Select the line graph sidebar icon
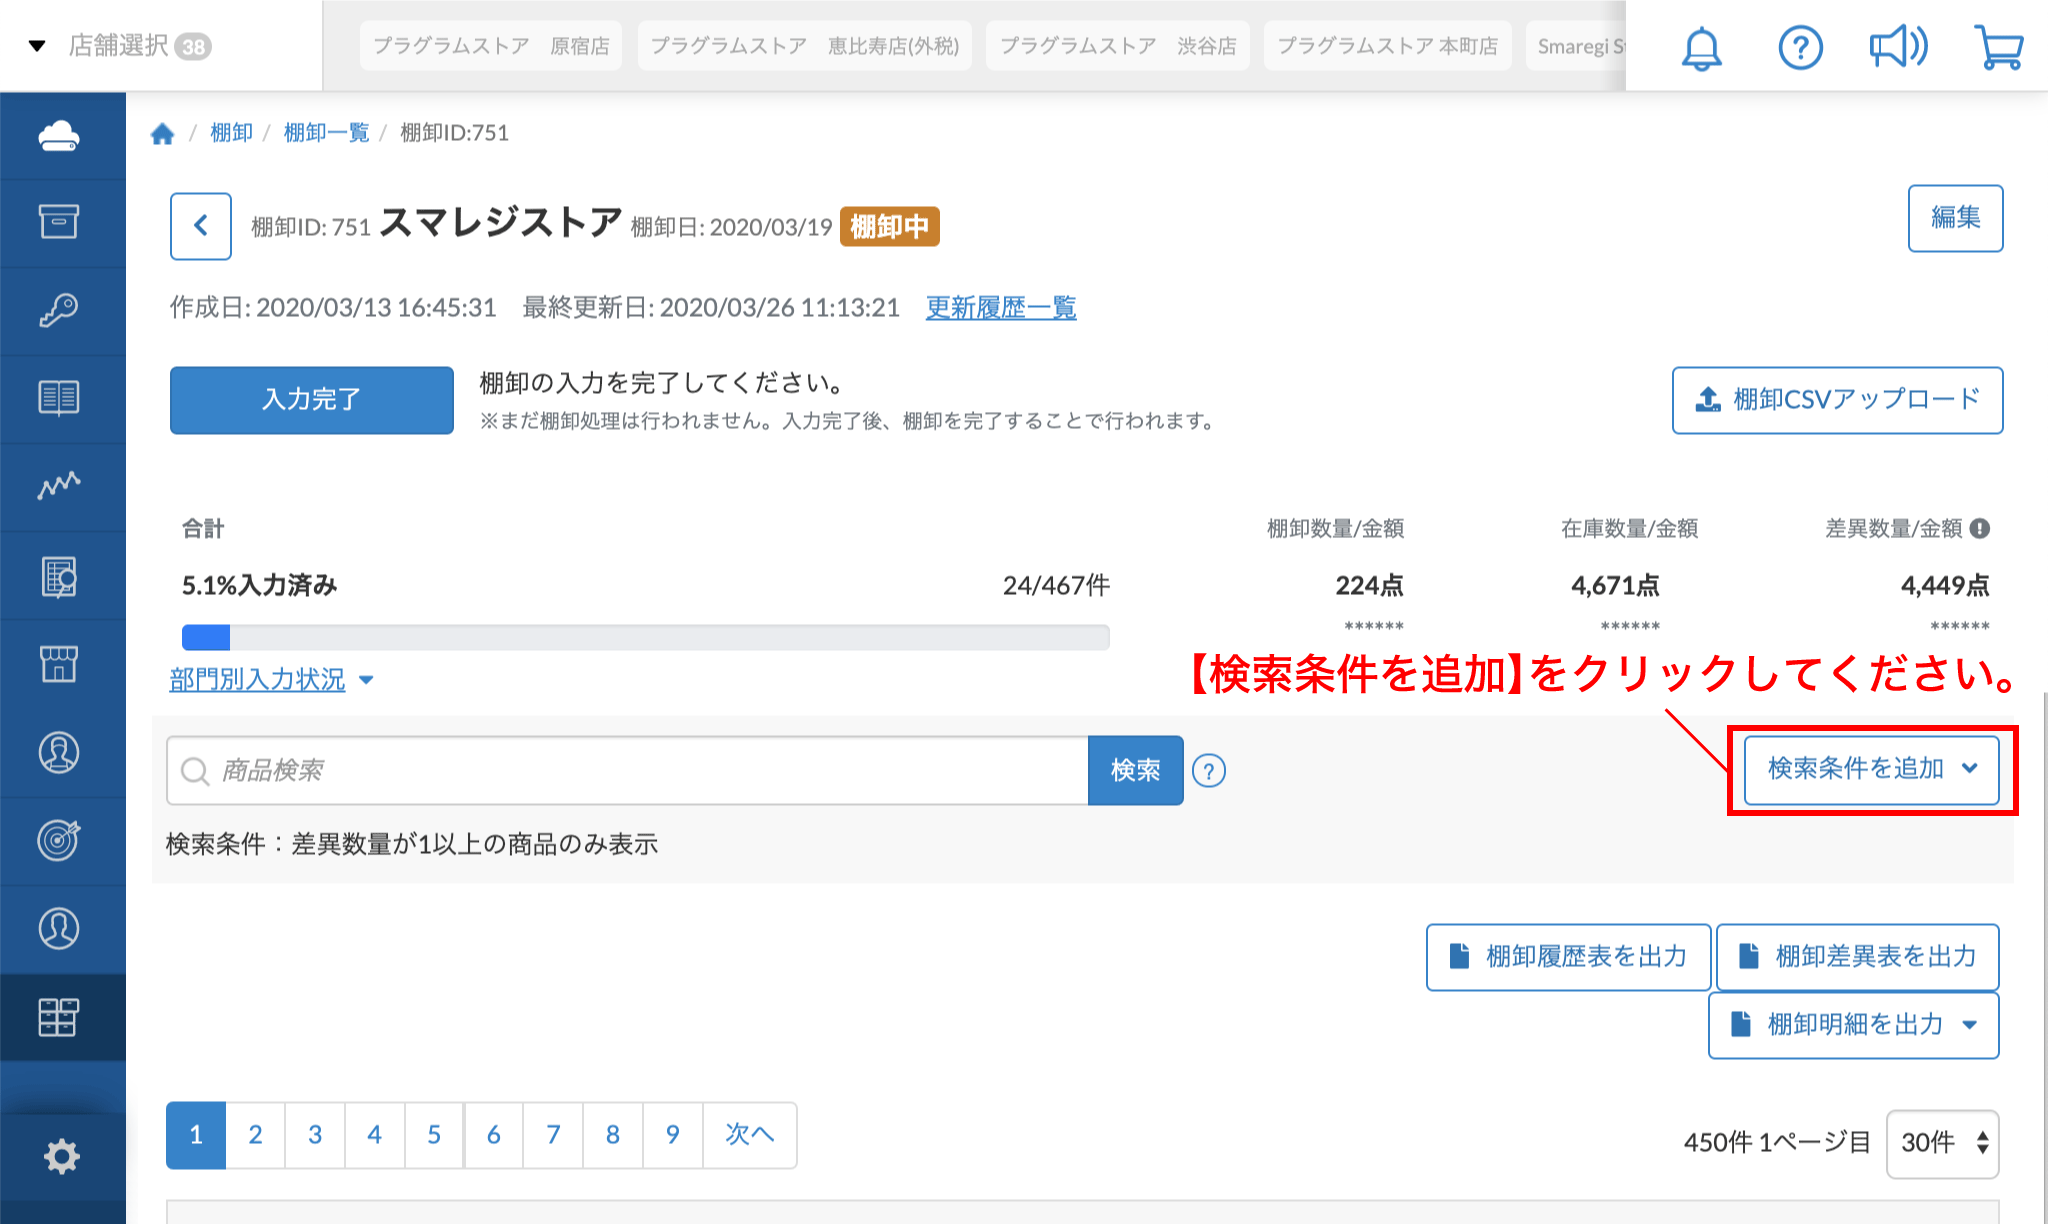Screen dimensions: 2048x1224 [x=59, y=486]
